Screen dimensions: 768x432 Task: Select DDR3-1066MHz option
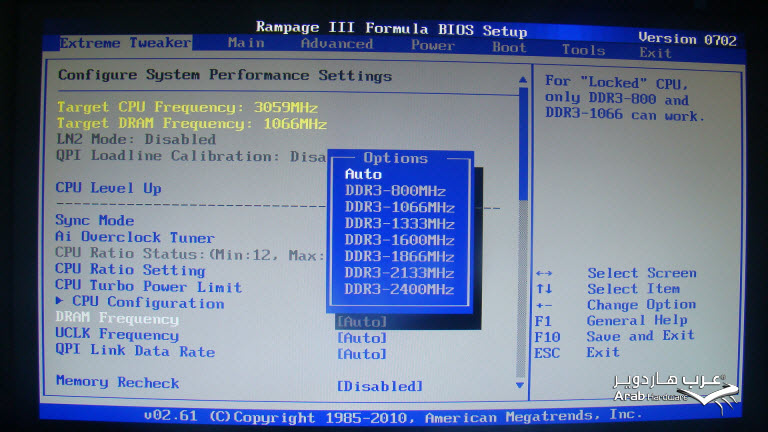point(400,207)
